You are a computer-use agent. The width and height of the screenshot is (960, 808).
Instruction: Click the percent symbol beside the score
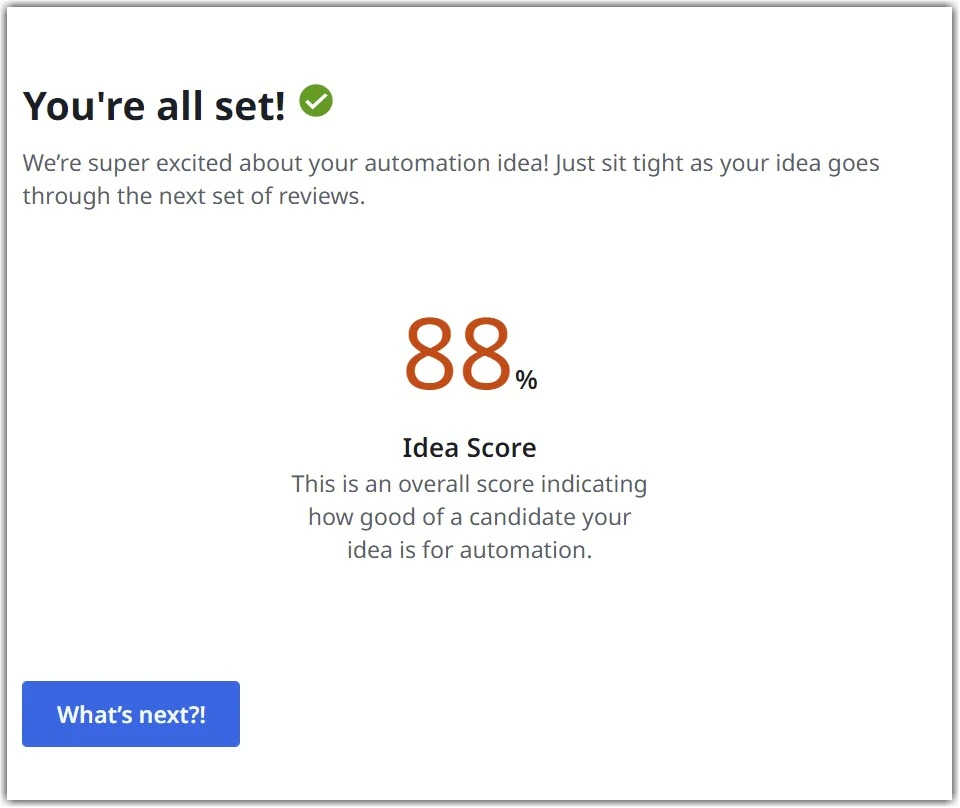click(x=526, y=380)
